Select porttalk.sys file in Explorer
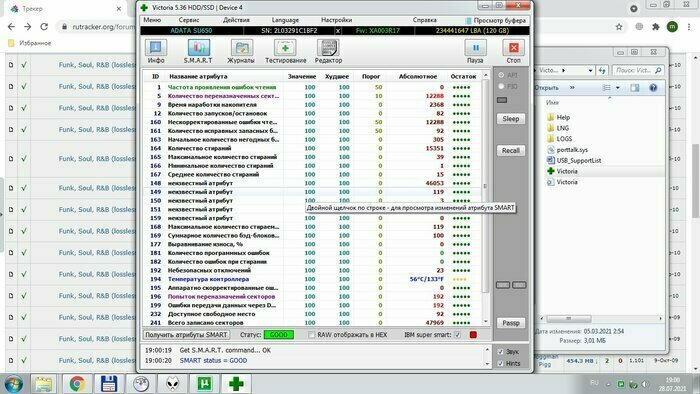 567,149
